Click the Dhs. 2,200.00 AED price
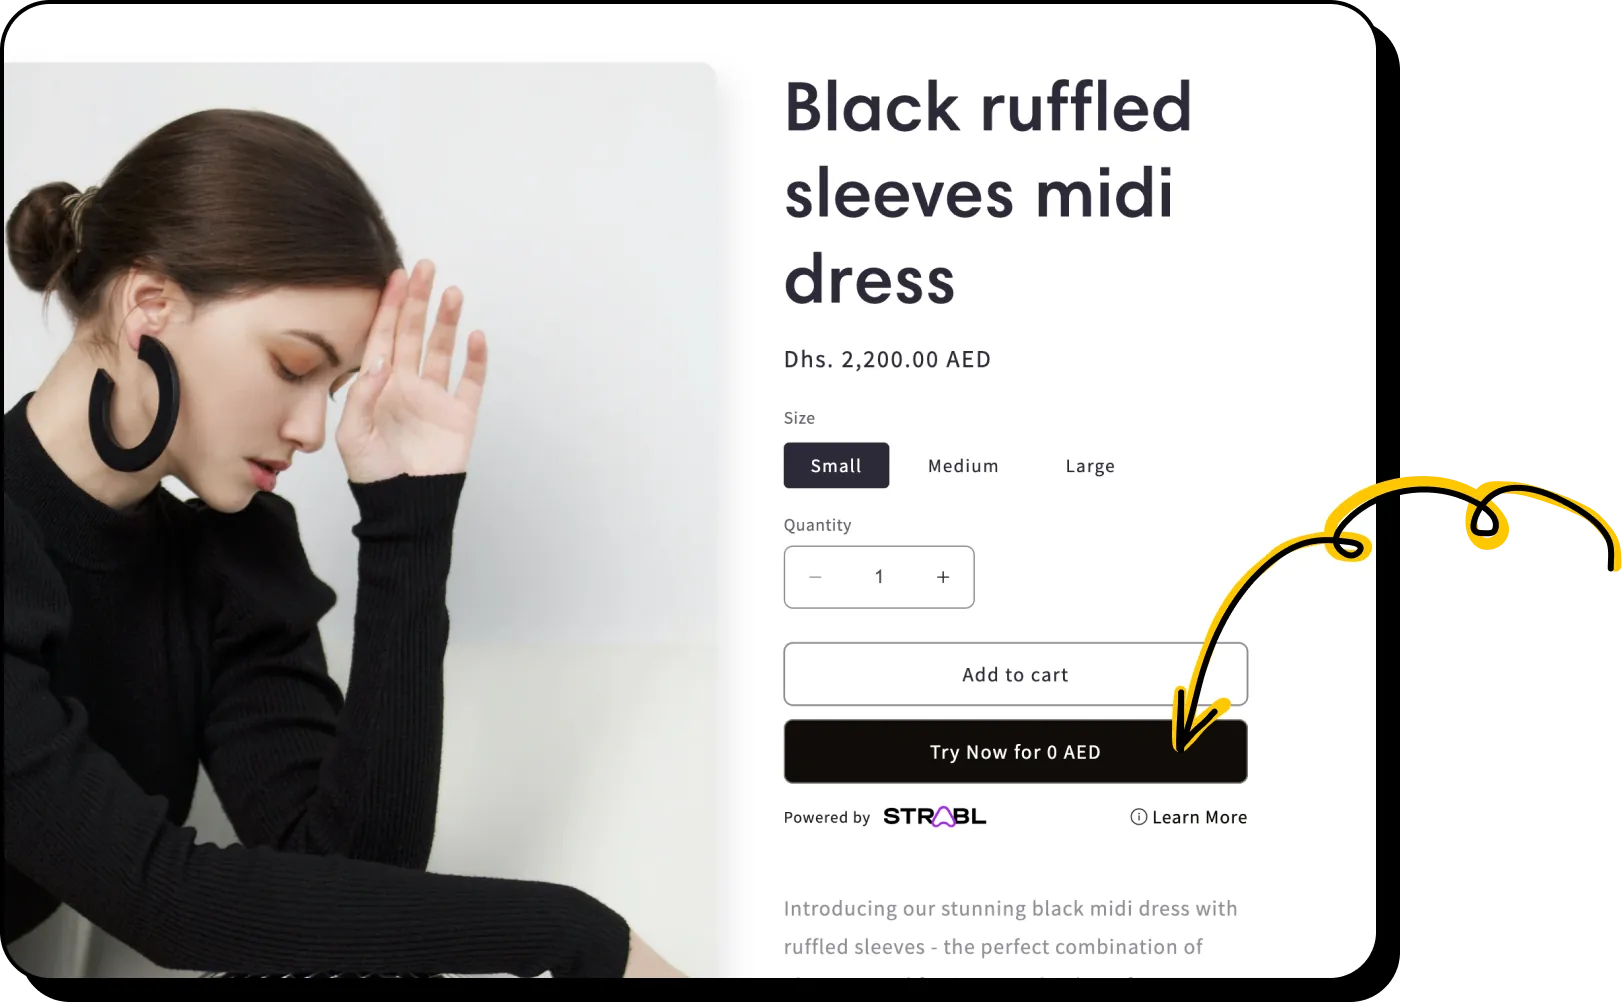The width and height of the screenshot is (1622, 1002). pos(887,359)
